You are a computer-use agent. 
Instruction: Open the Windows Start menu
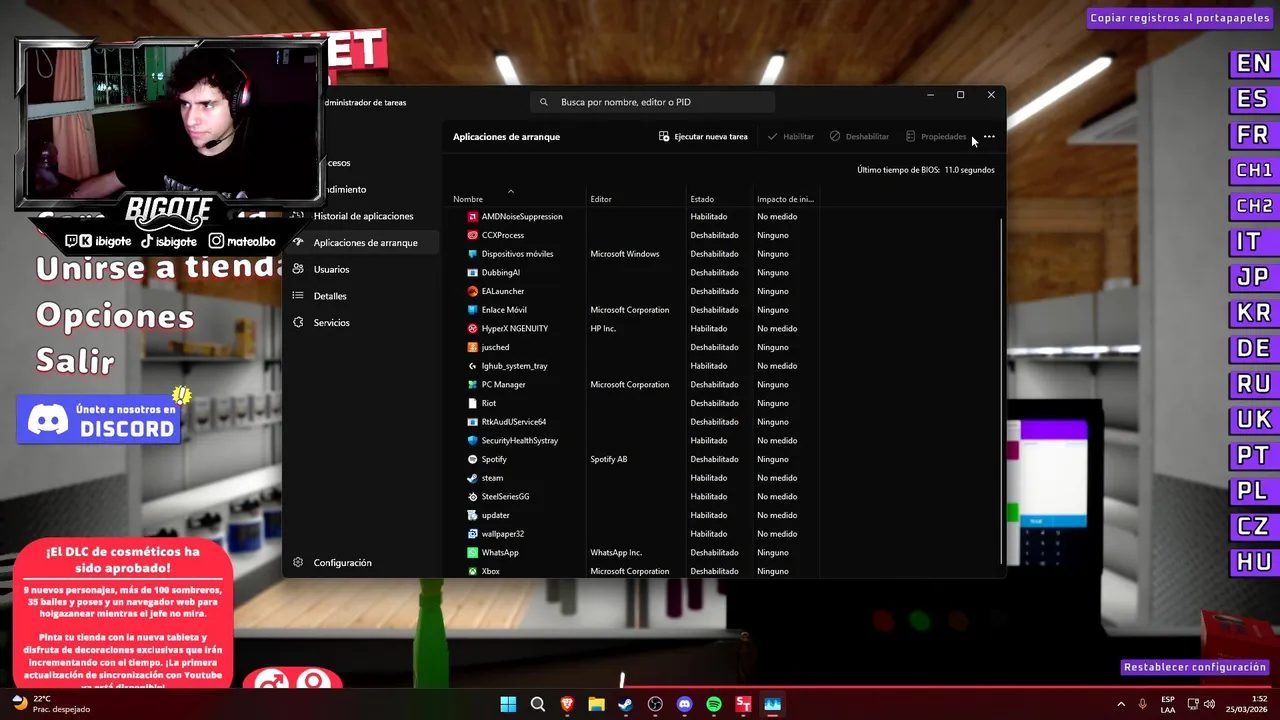(508, 704)
